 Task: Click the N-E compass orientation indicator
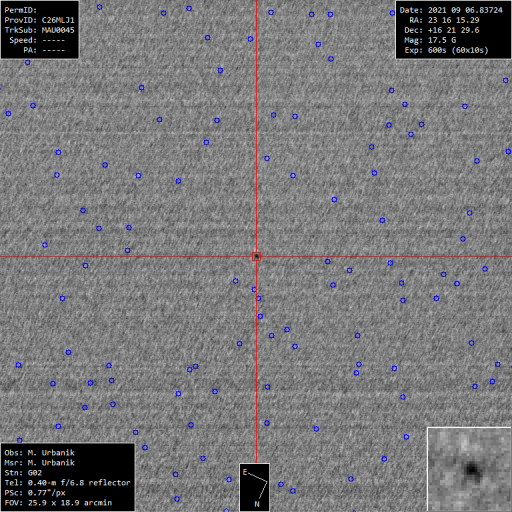point(254,487)
